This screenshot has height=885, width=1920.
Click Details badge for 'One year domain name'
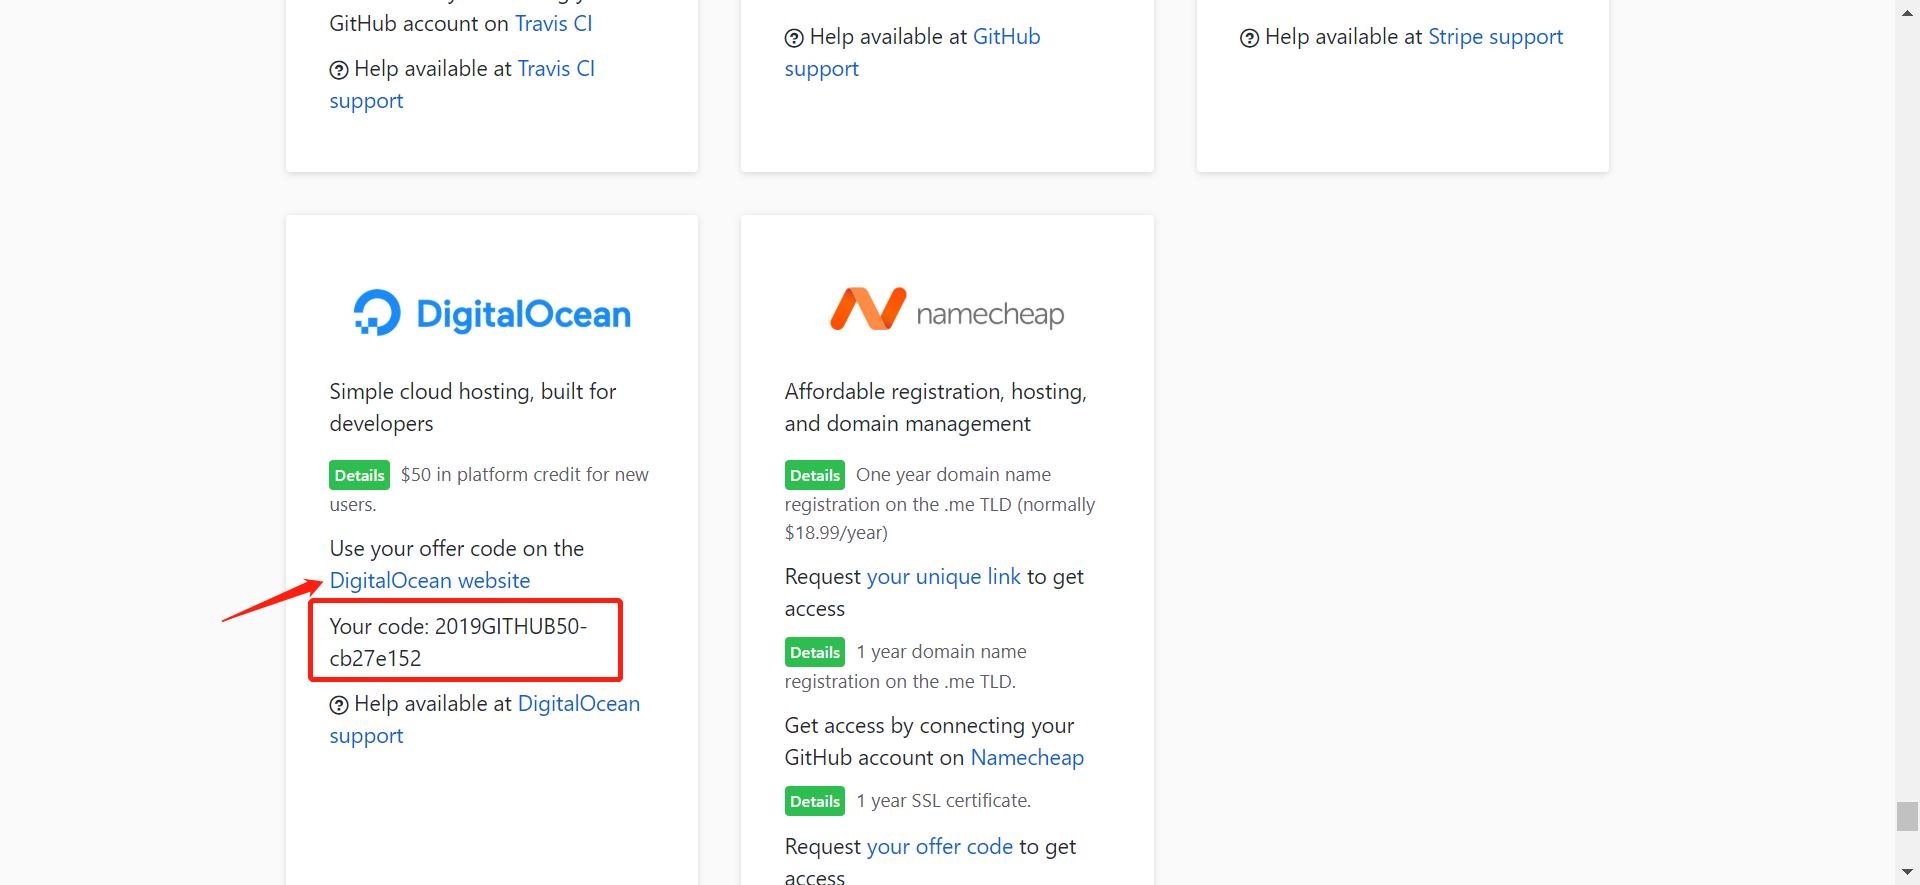coord(814,475)
